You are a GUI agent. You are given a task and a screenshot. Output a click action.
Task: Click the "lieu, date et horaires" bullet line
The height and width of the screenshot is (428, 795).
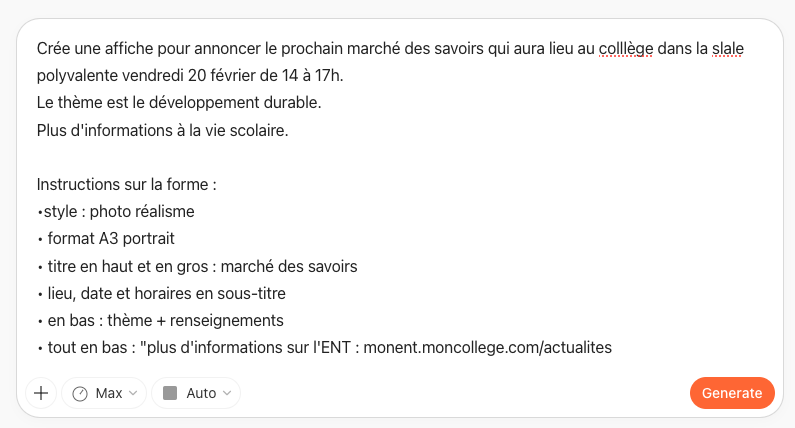(165, 293)
